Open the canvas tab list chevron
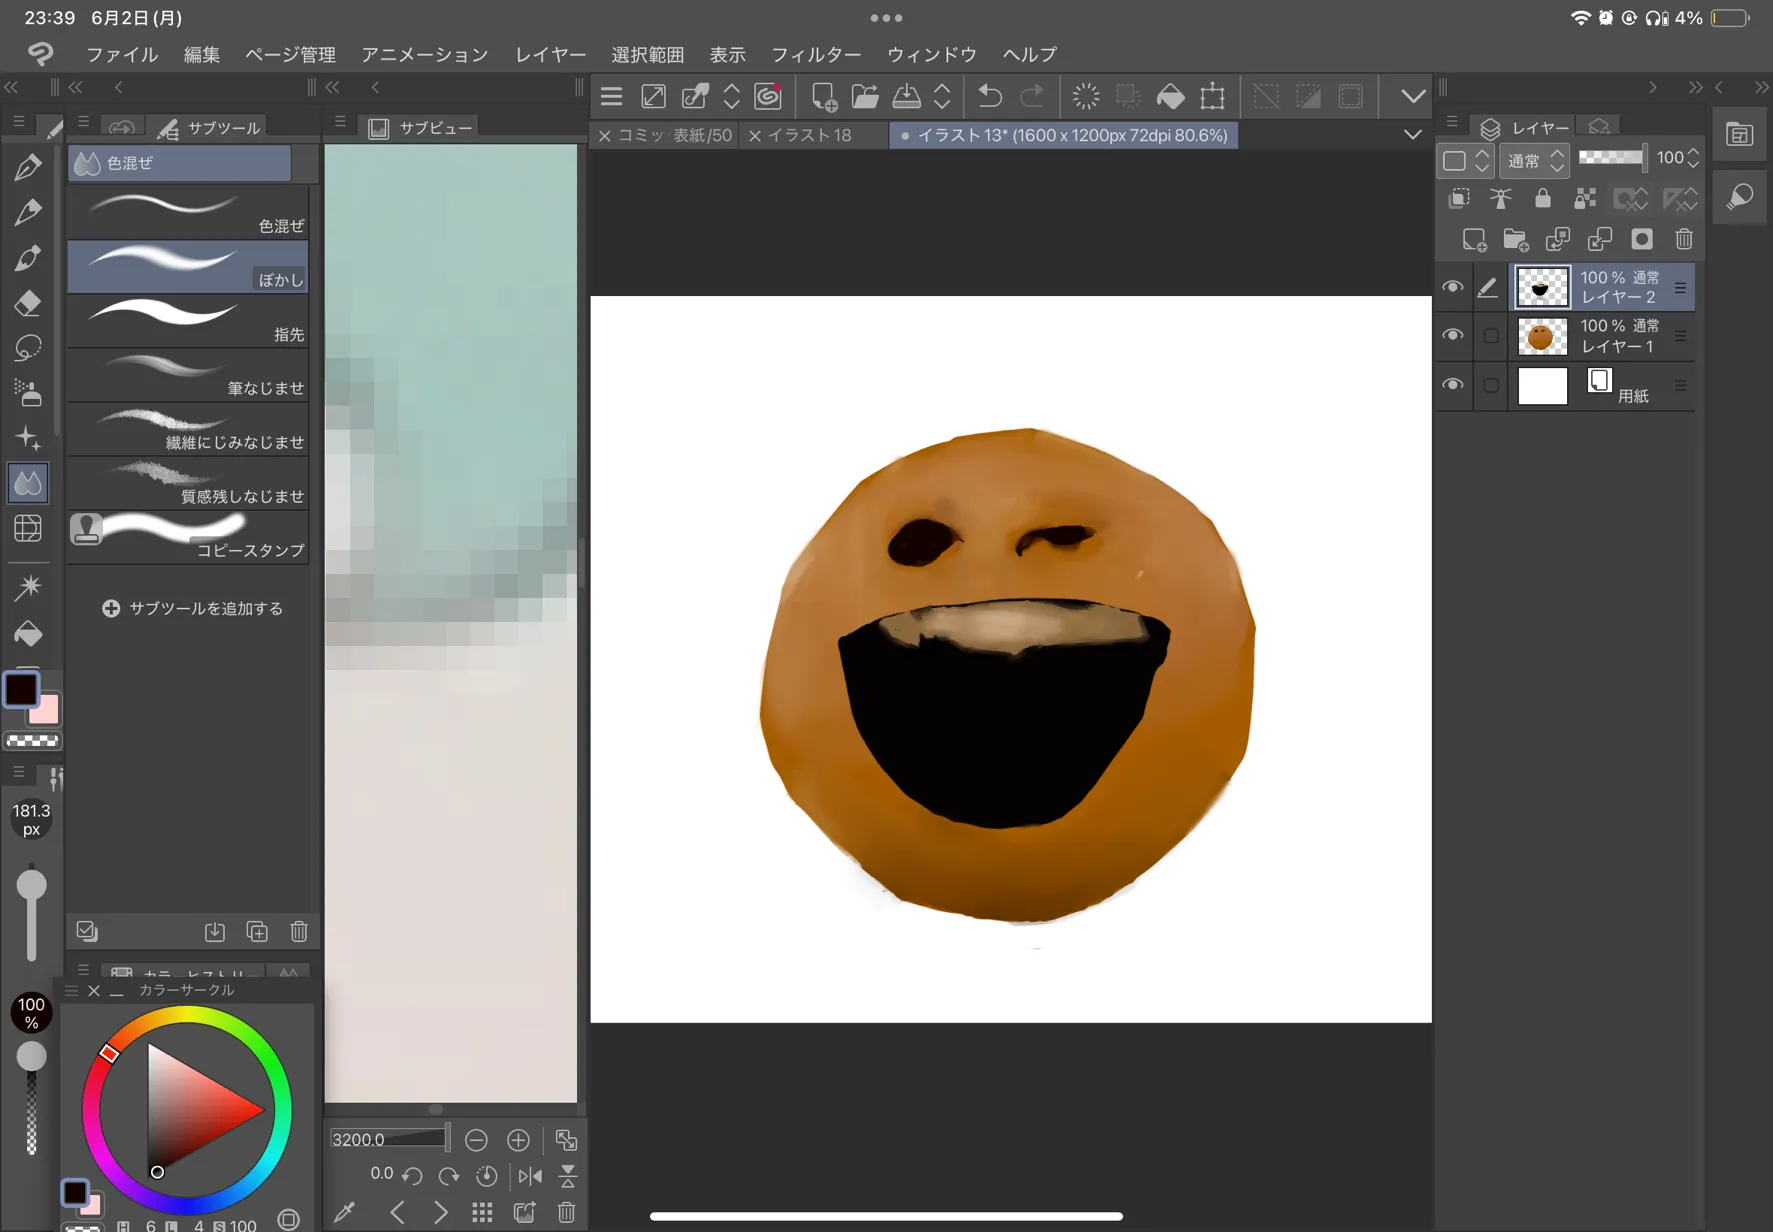Image resolution: width=1773 pixels, height=1232 pixels. click(1412, 135)
